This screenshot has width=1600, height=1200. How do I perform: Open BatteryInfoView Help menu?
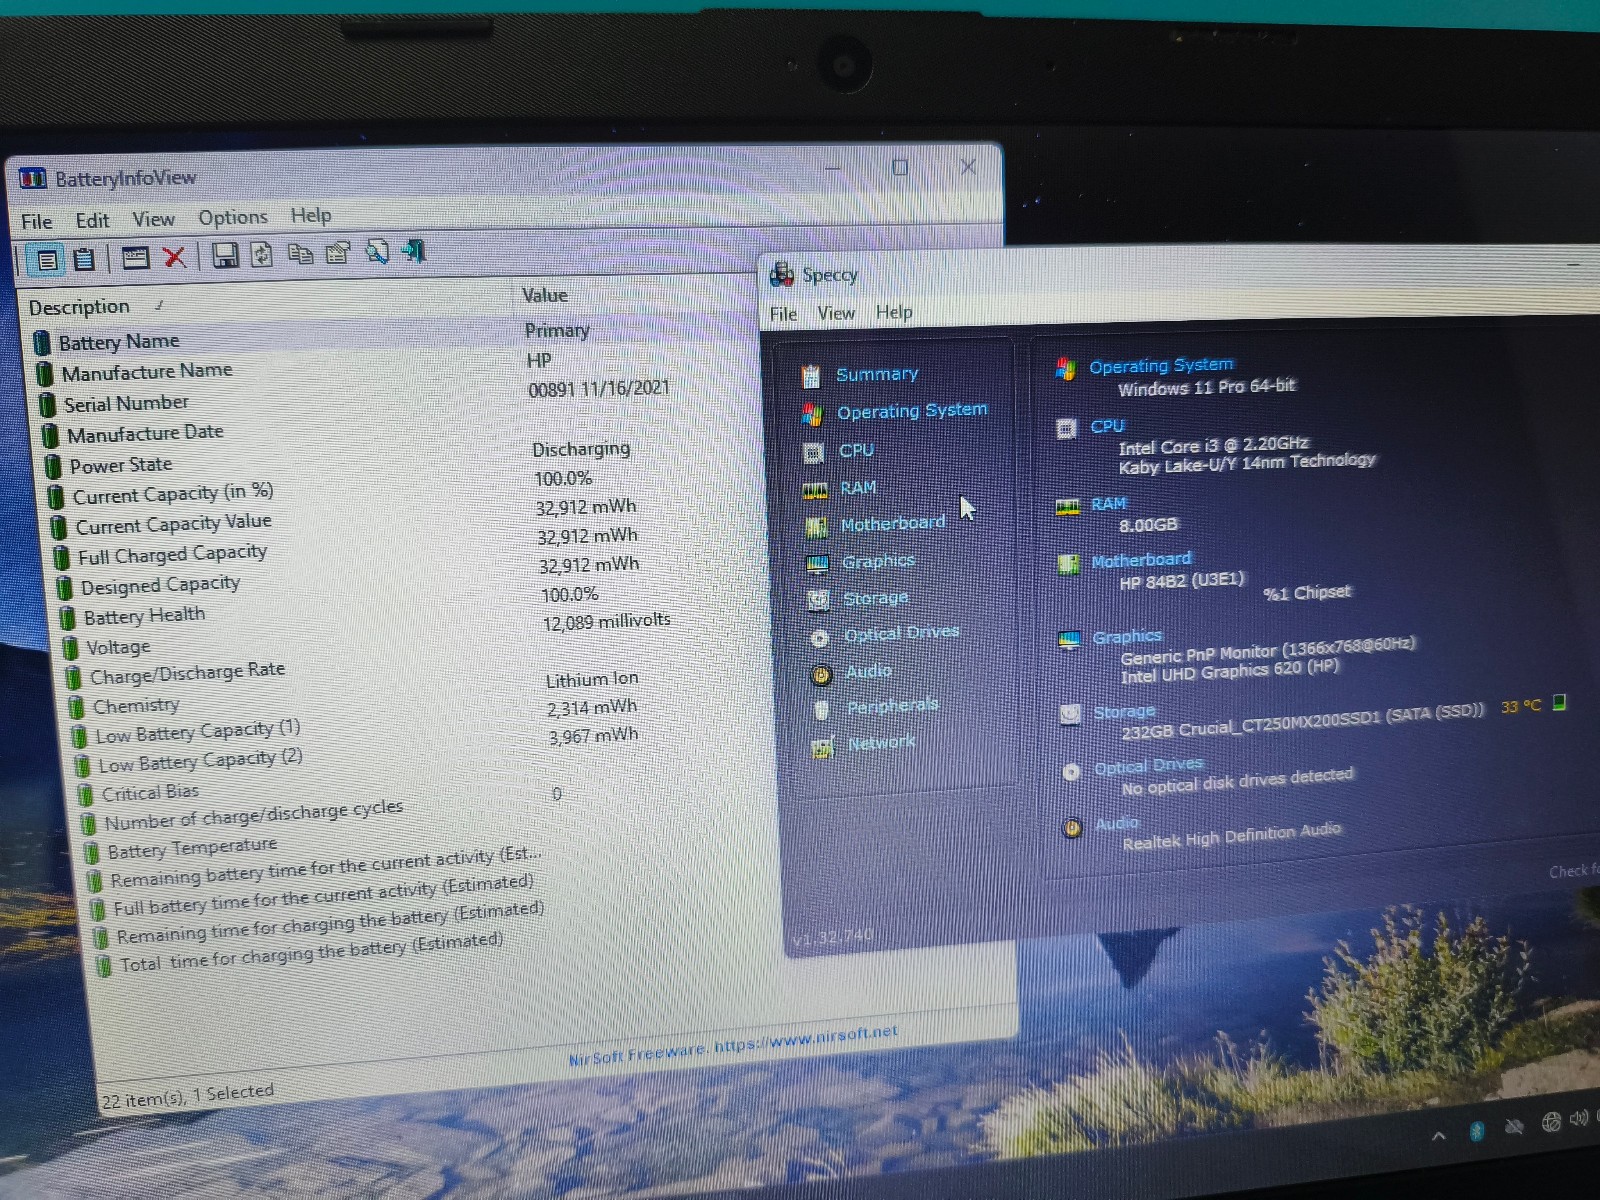(x=311, y=215)
